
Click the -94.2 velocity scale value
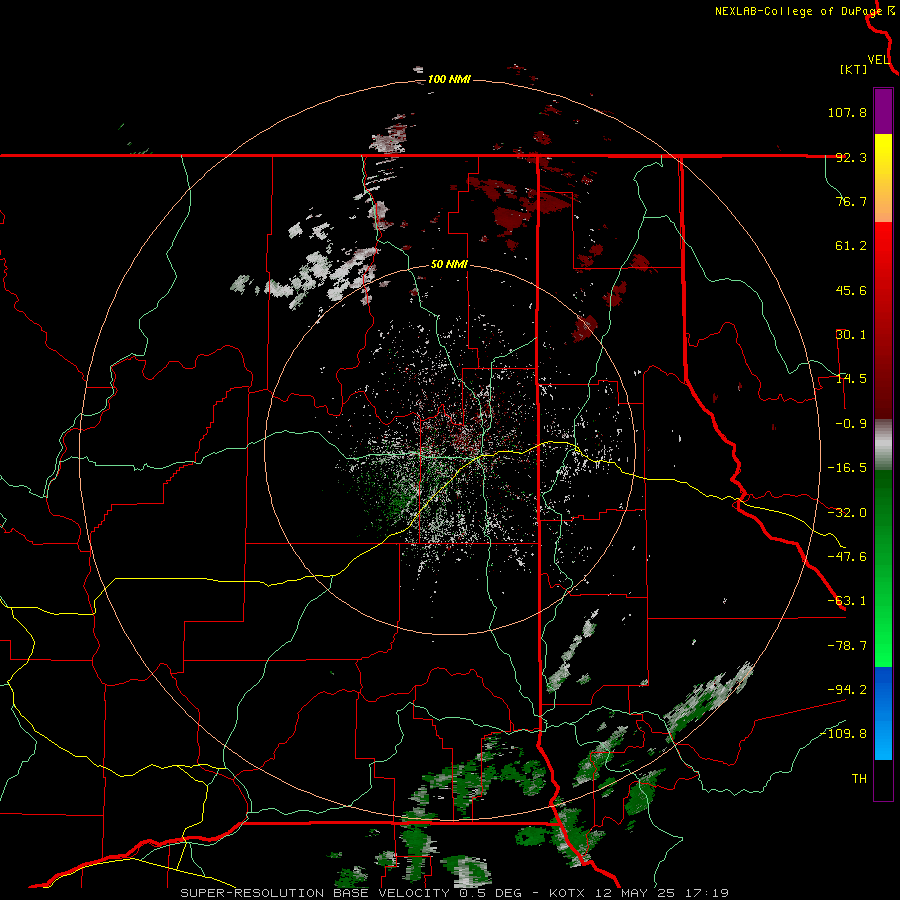(x=847, y=690)
